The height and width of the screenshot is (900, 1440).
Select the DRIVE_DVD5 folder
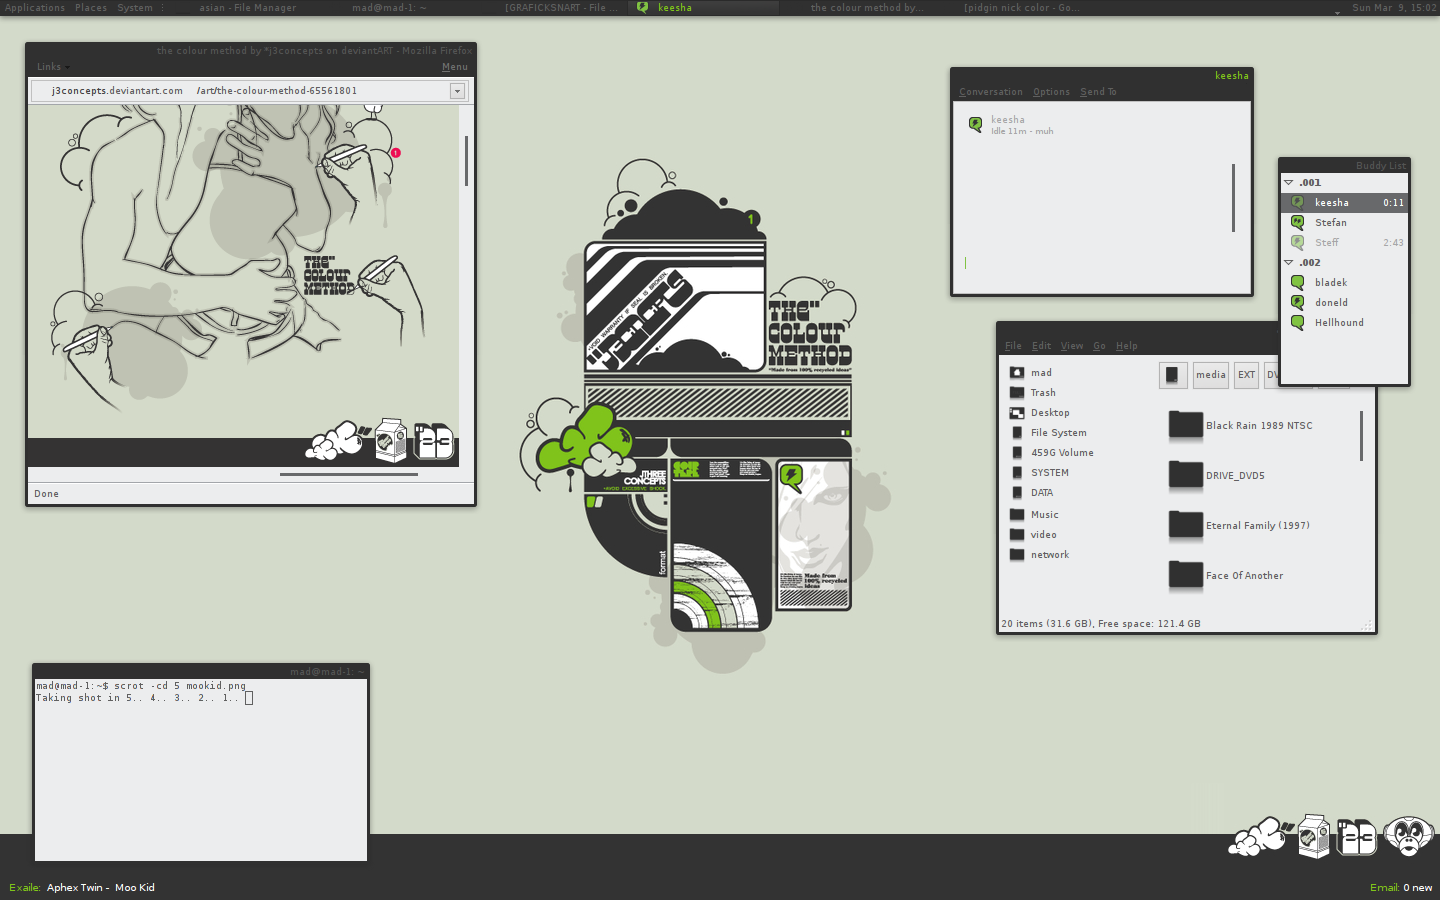1217,476
